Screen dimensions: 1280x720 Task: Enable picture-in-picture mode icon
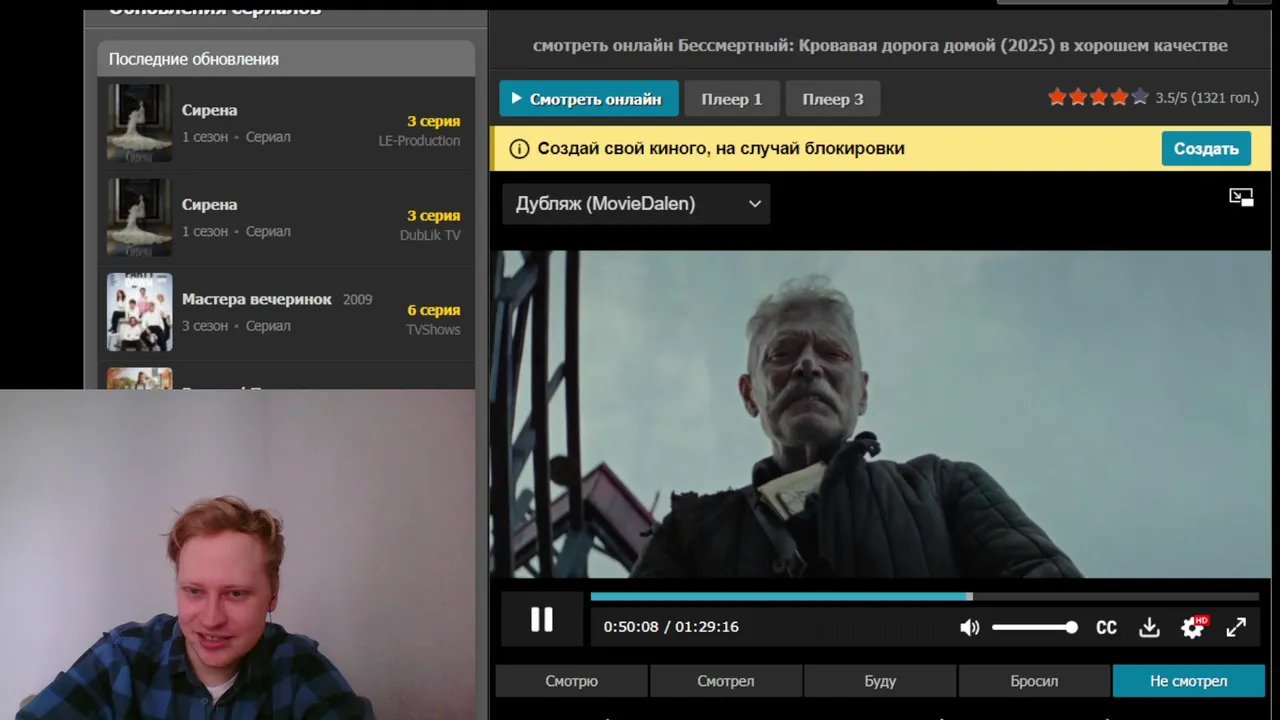tap(1241, 197)
